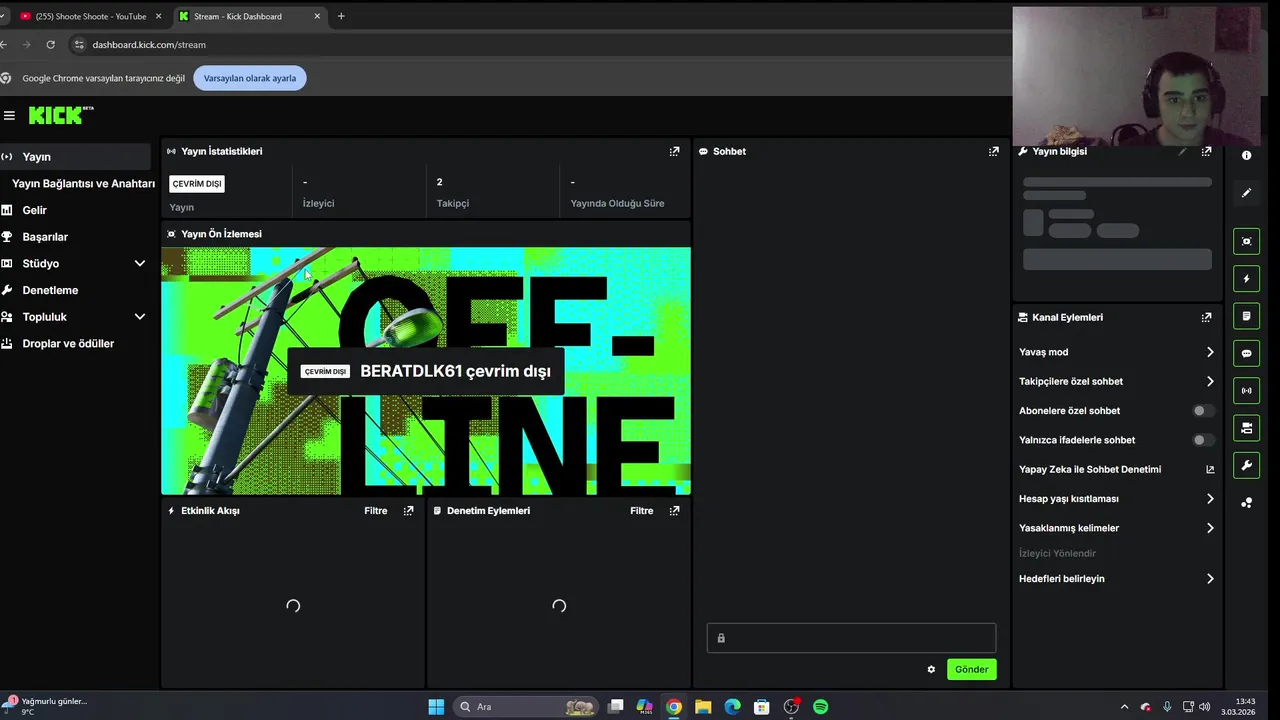Show hidden system tray icons
This screenshot has height=720, width=1280.
pyautogui.click(x=1124, y=707)
